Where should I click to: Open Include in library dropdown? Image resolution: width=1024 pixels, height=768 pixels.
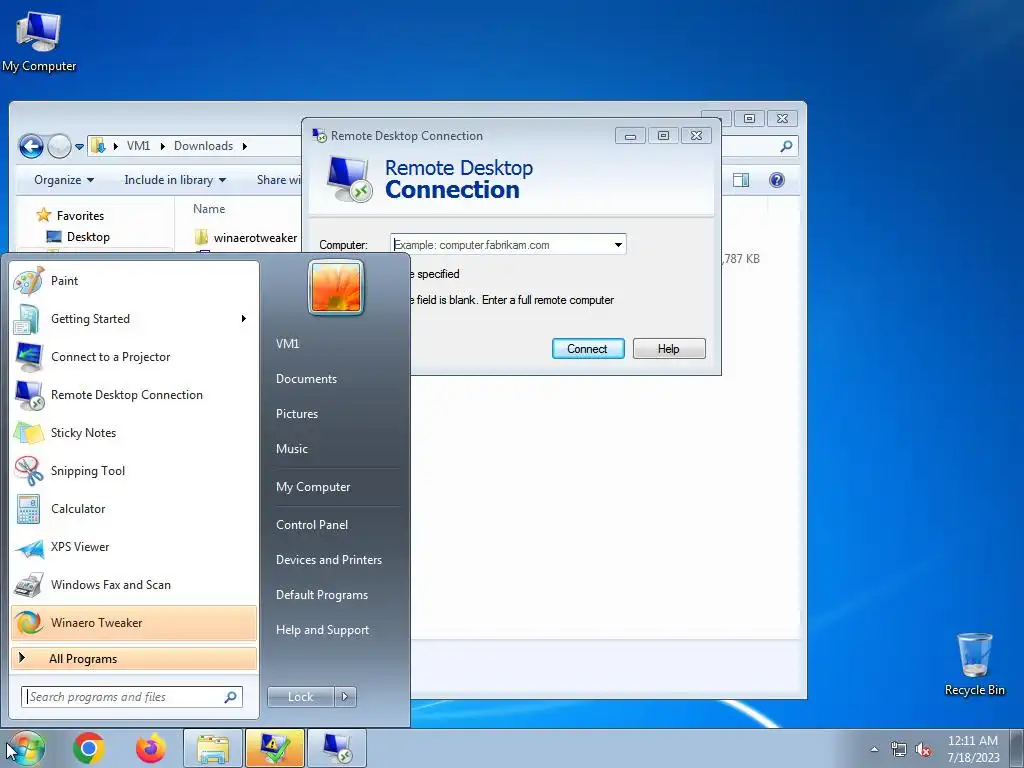tap(175, 180)
